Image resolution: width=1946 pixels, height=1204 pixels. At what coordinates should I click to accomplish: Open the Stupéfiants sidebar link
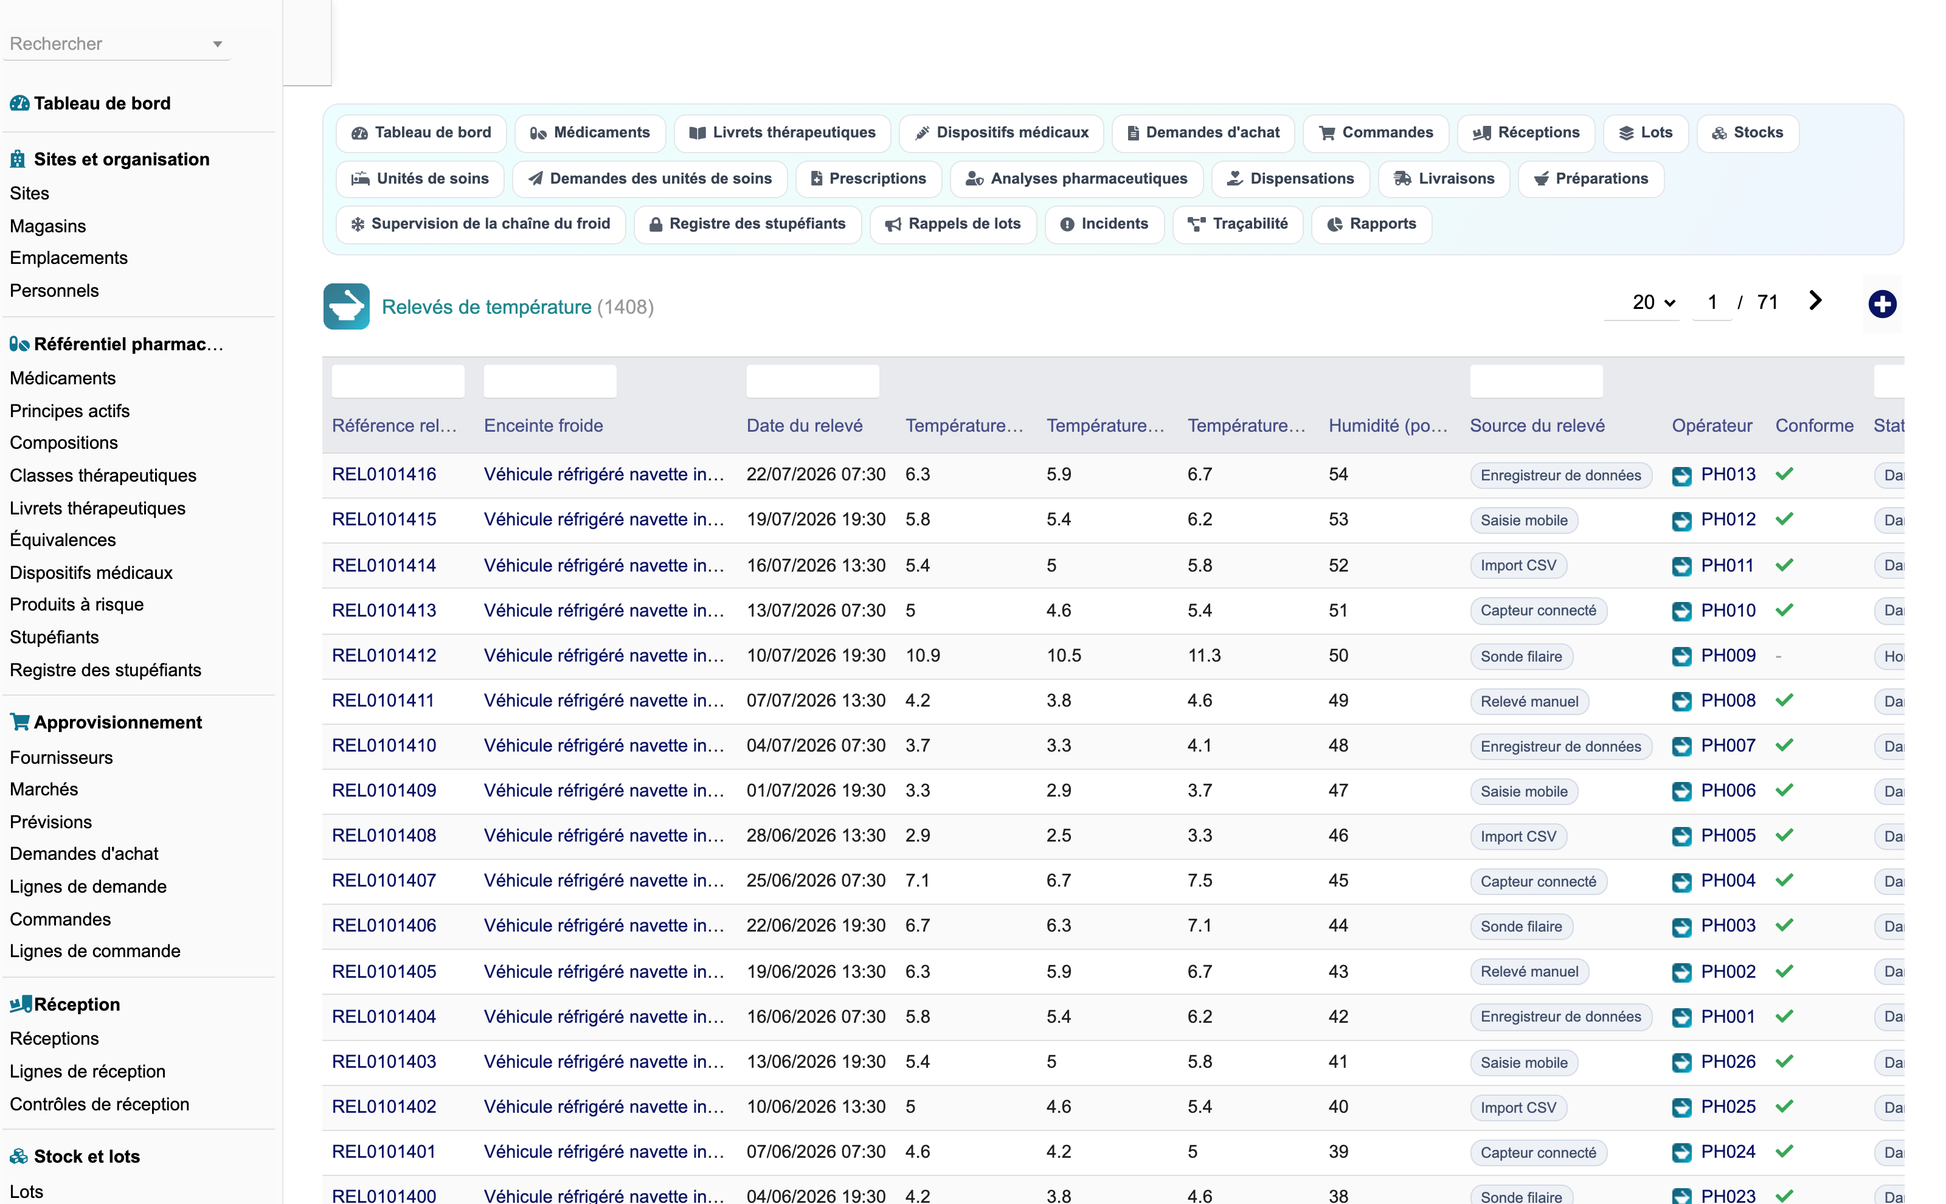tap(54, 637)
